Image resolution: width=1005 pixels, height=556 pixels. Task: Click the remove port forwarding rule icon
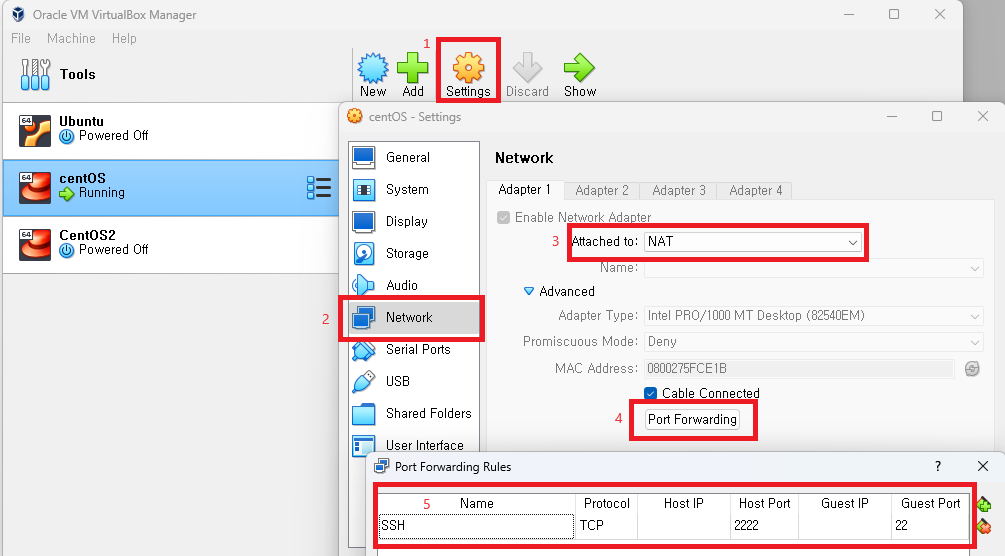(x=984, y=527)
